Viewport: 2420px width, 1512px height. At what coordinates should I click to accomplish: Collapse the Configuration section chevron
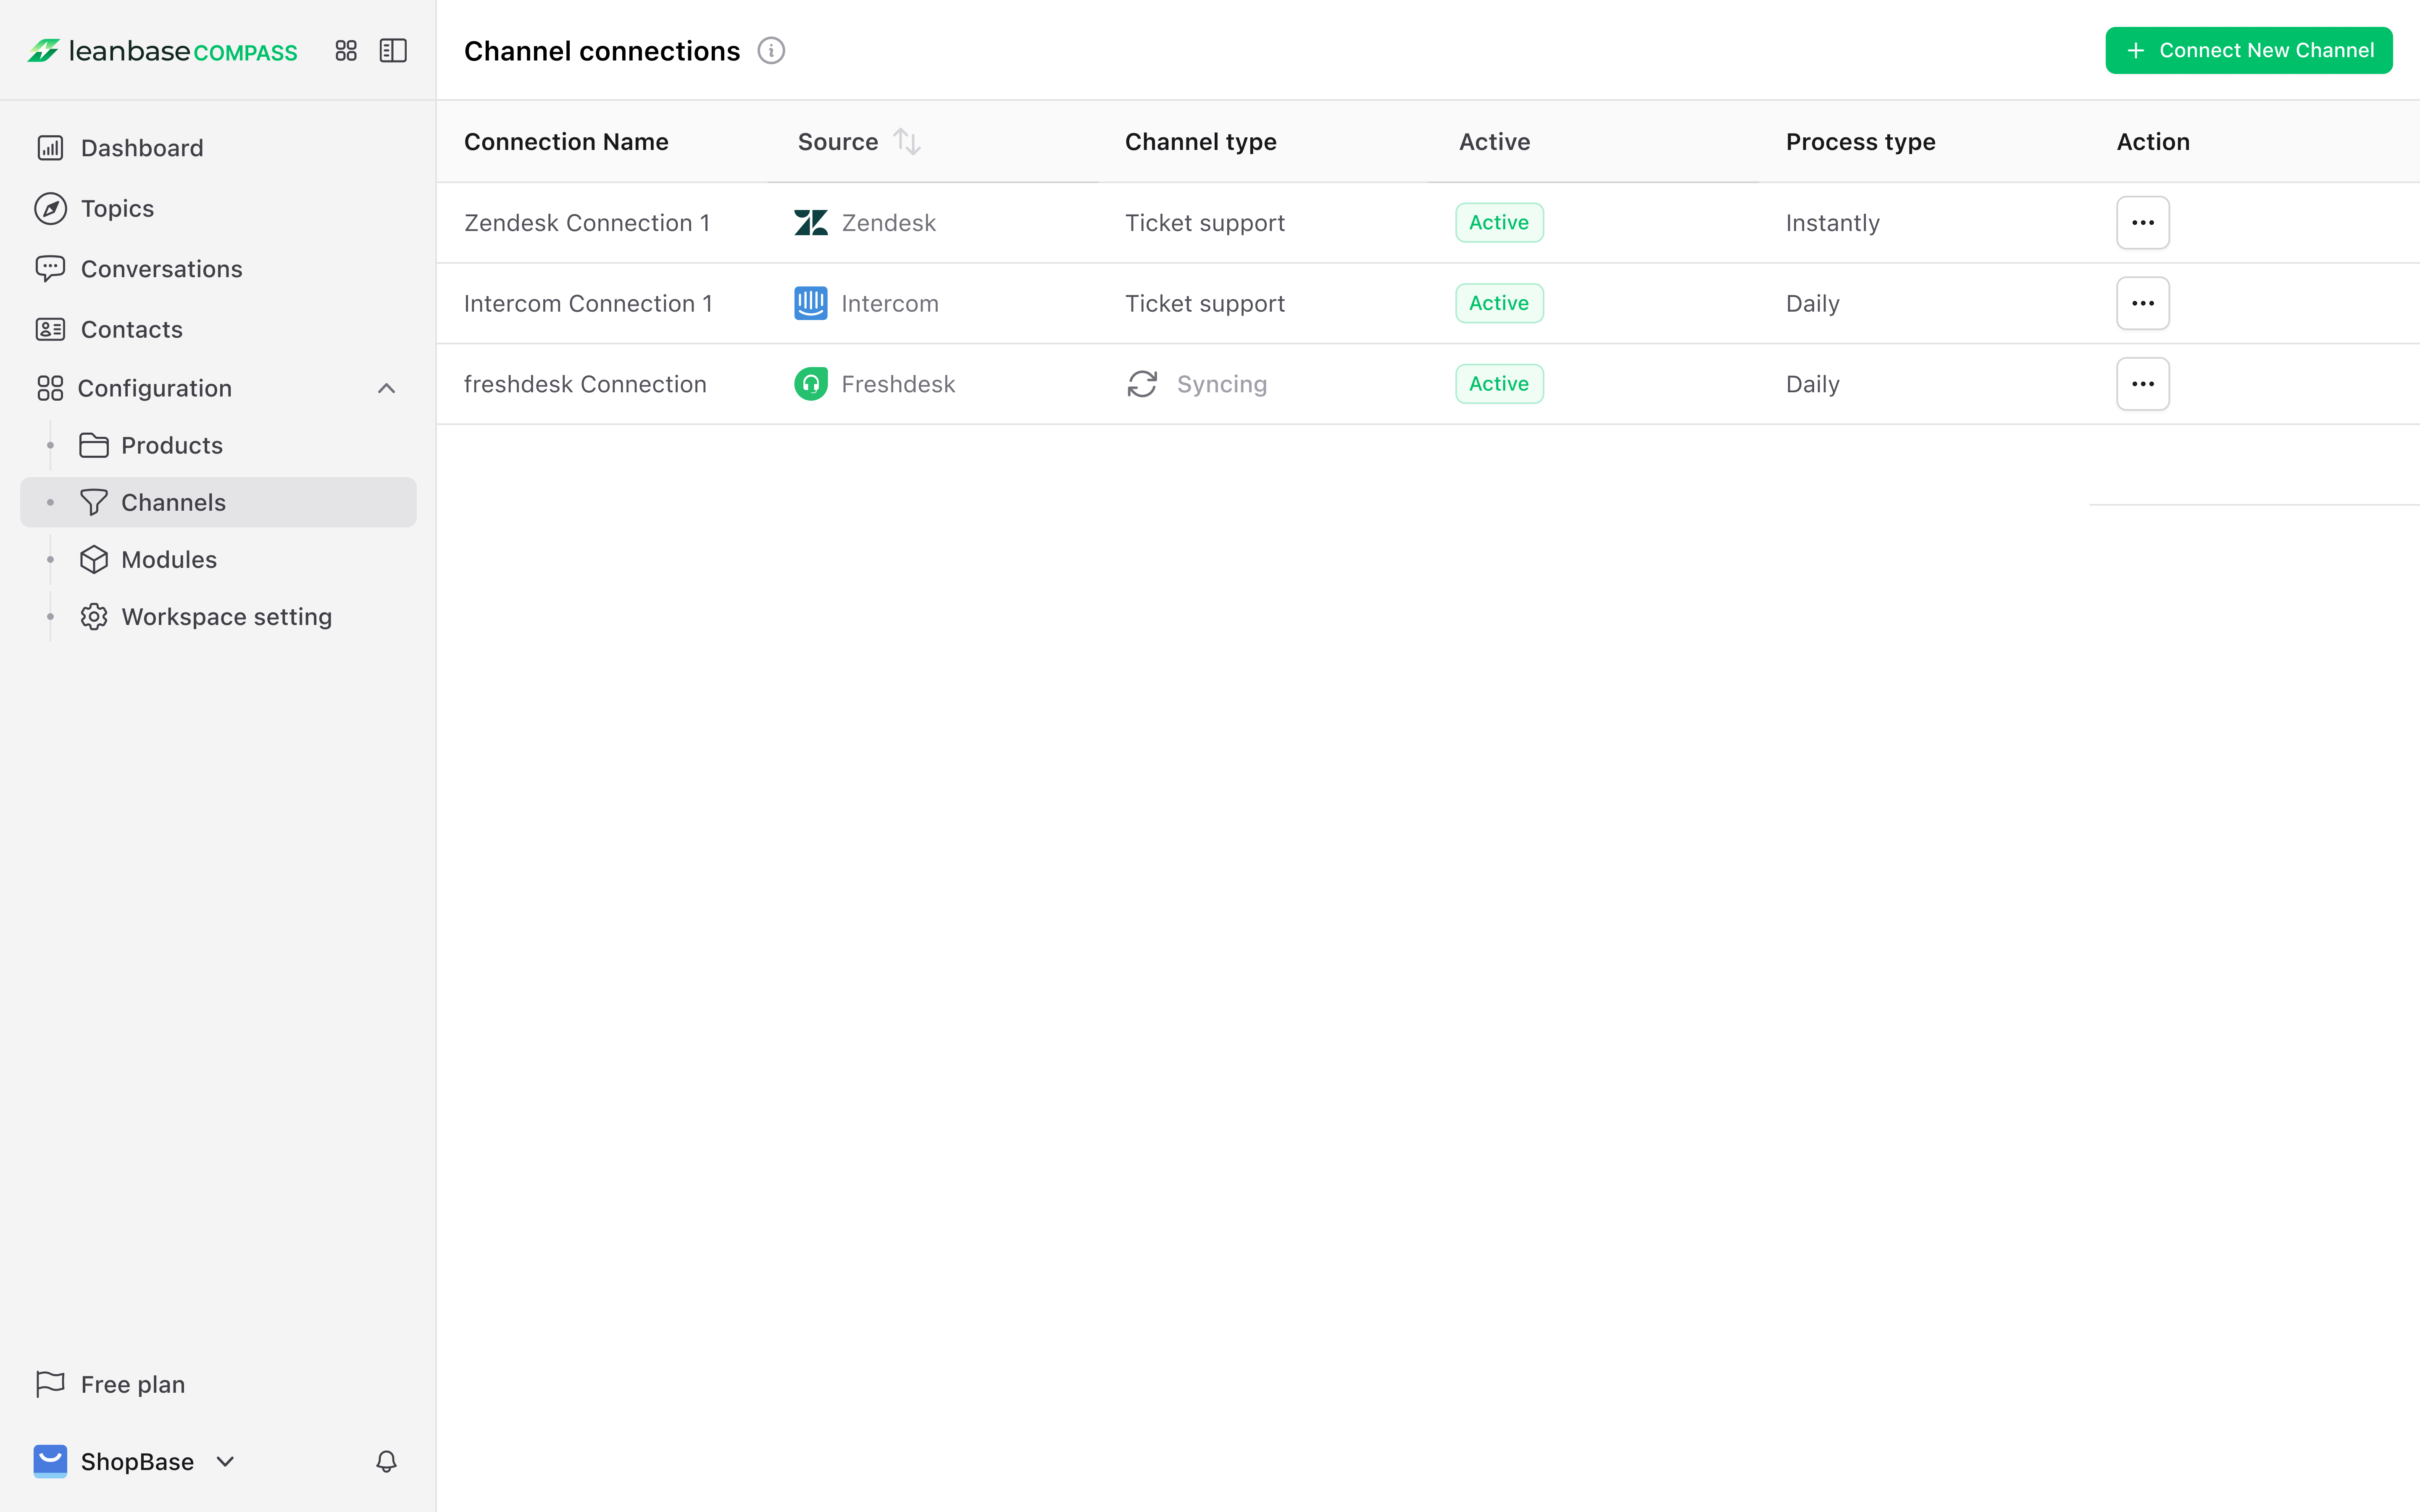point(386,388)
